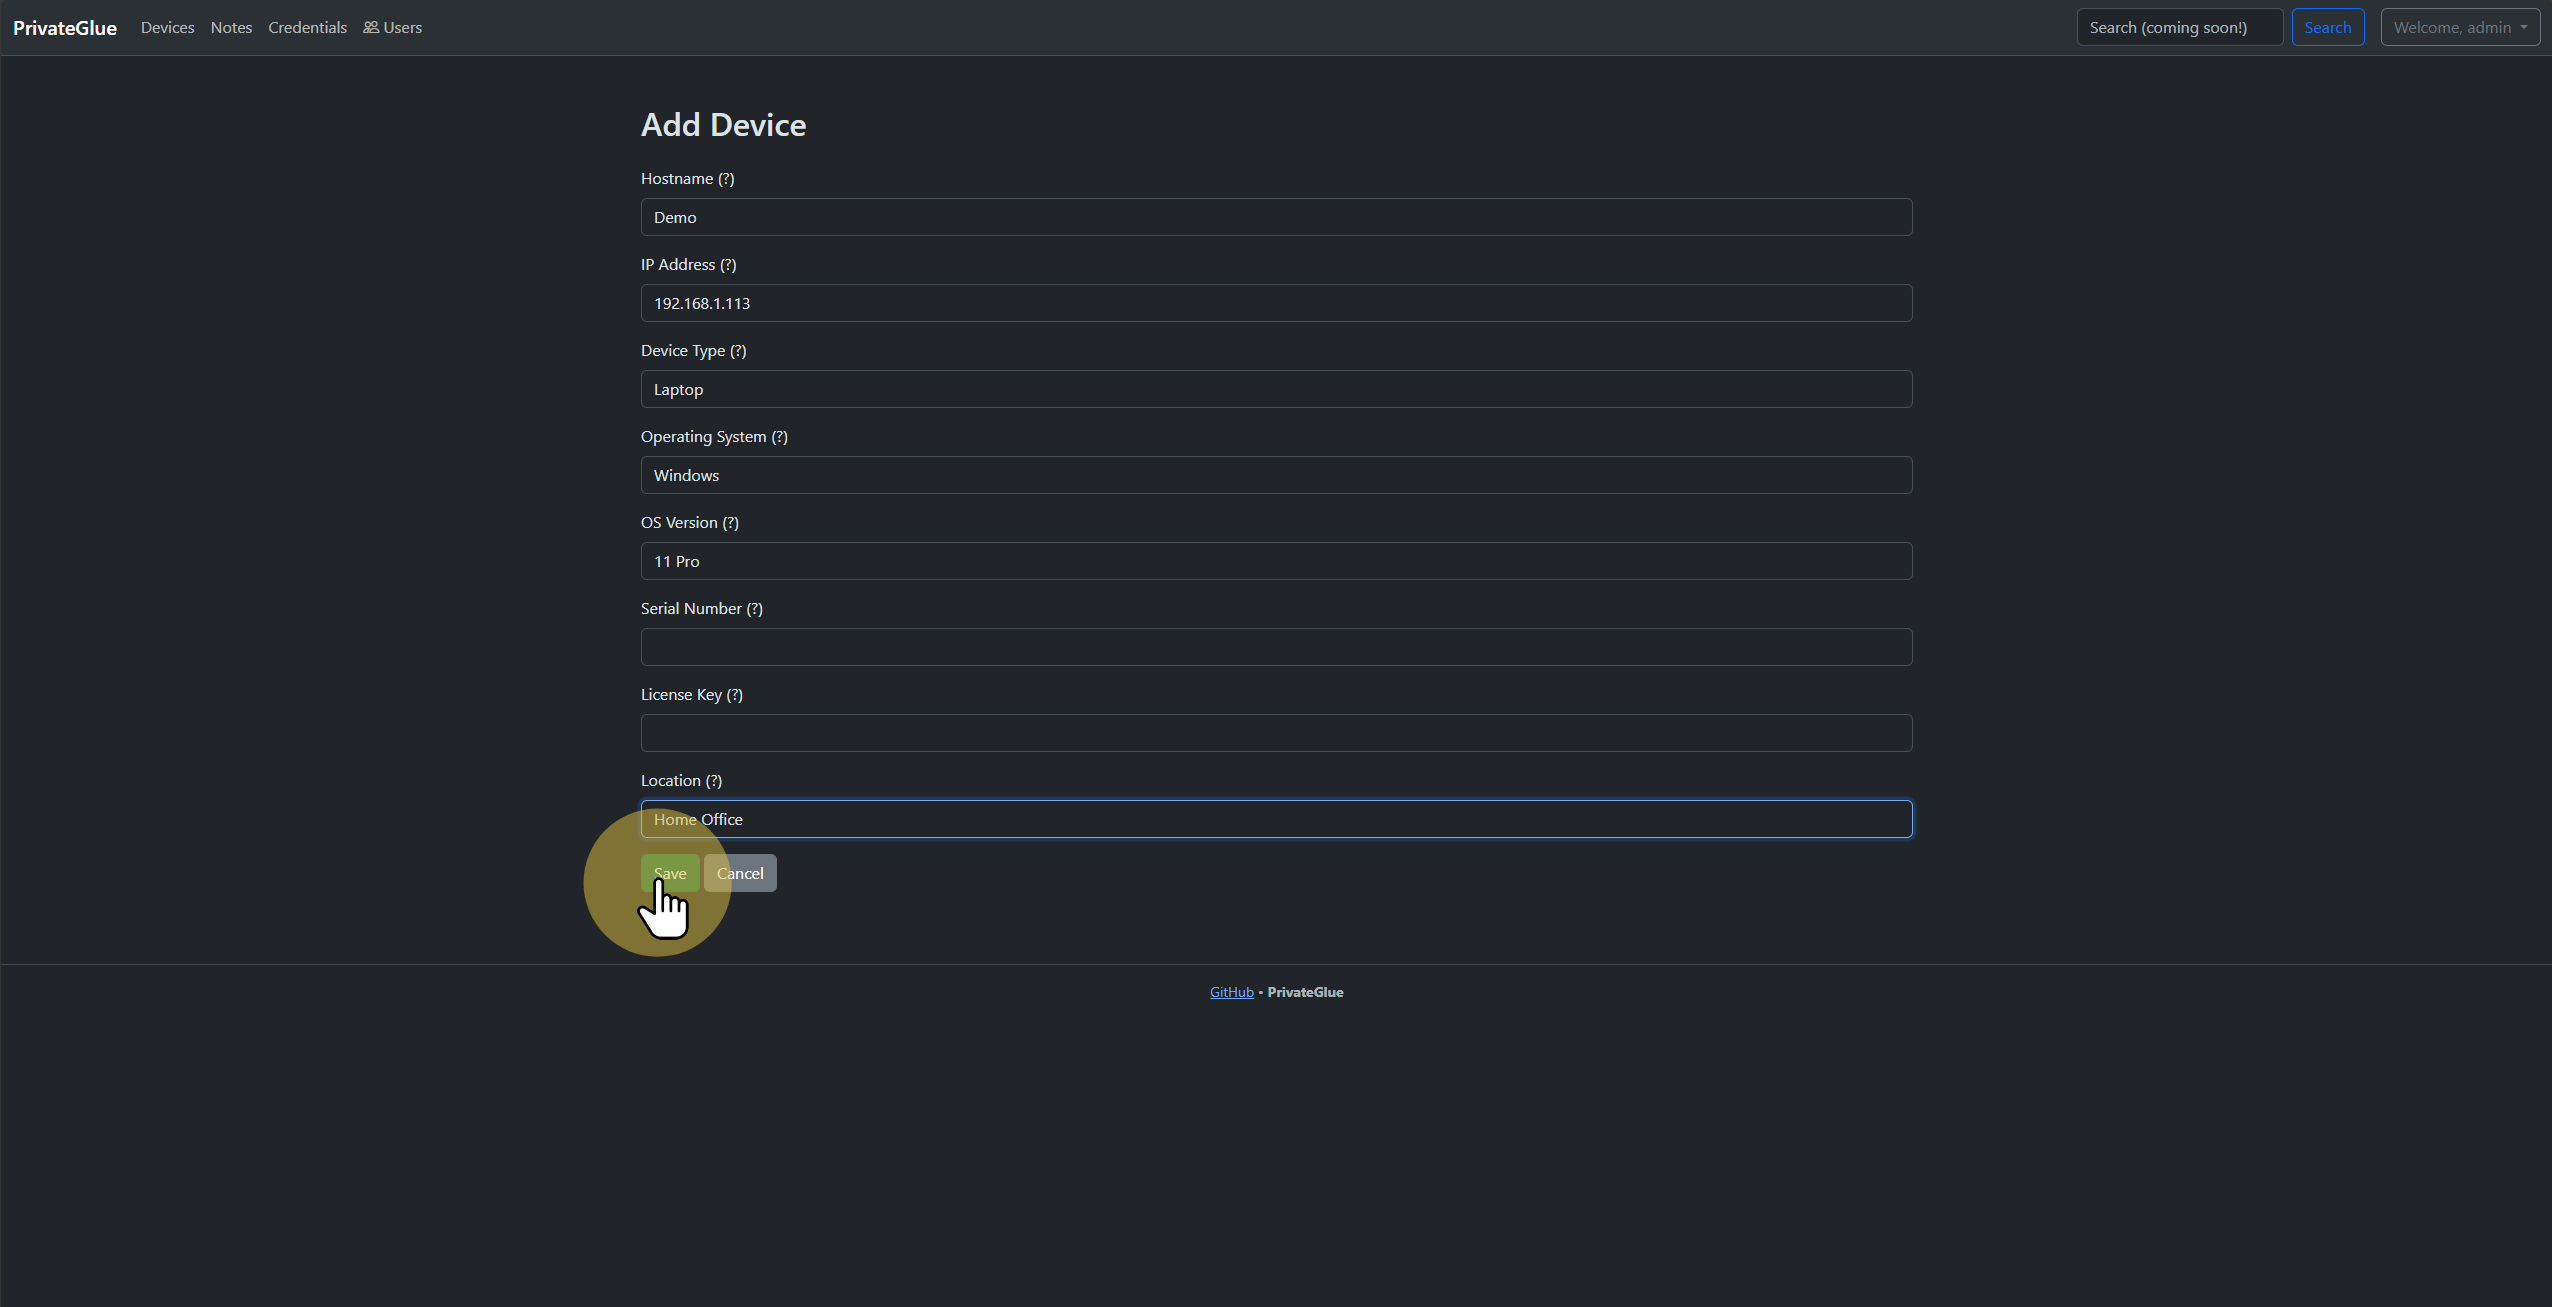Viewport: 2552px width, 1307px height.
Task: Open the Users page
Action: 392,28
